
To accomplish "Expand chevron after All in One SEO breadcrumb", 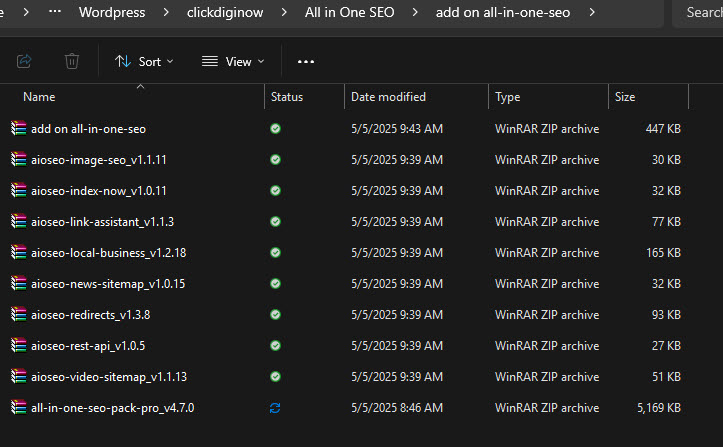I will pyautogui.click(x=415, y=12).
